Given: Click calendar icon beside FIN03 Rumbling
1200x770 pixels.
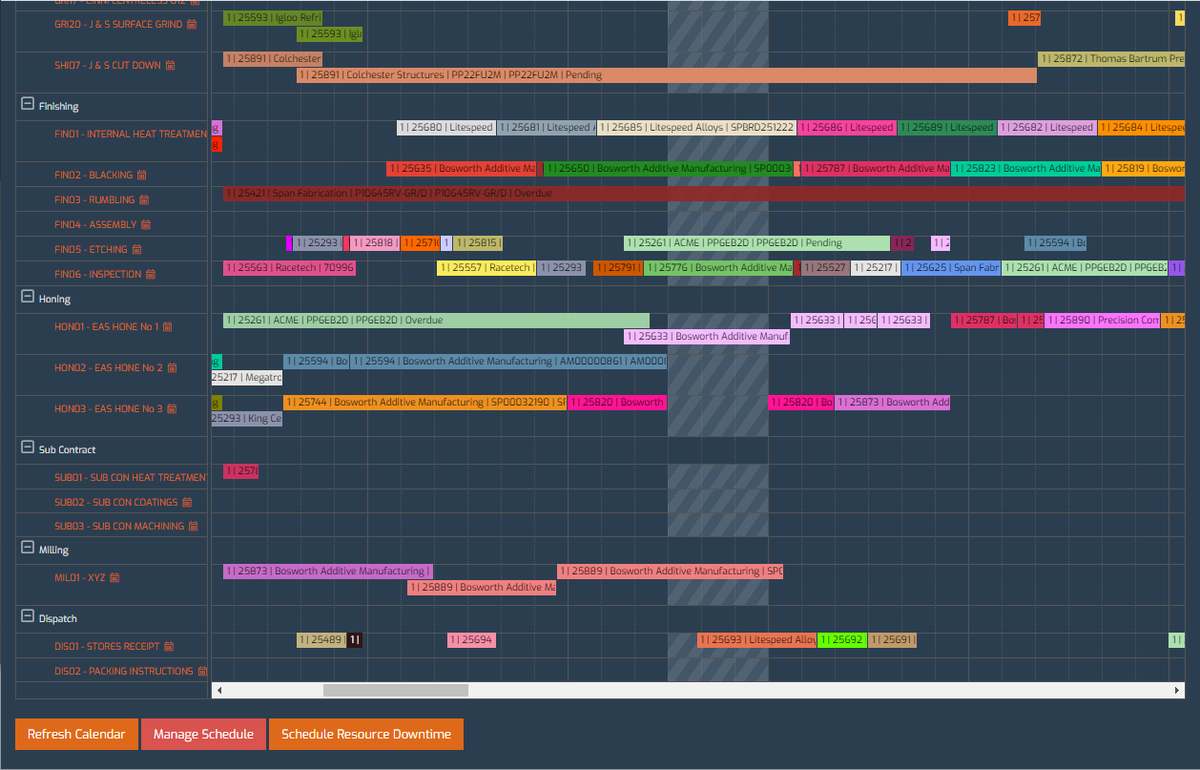Looking at the screenshot, I should (144, 200).
